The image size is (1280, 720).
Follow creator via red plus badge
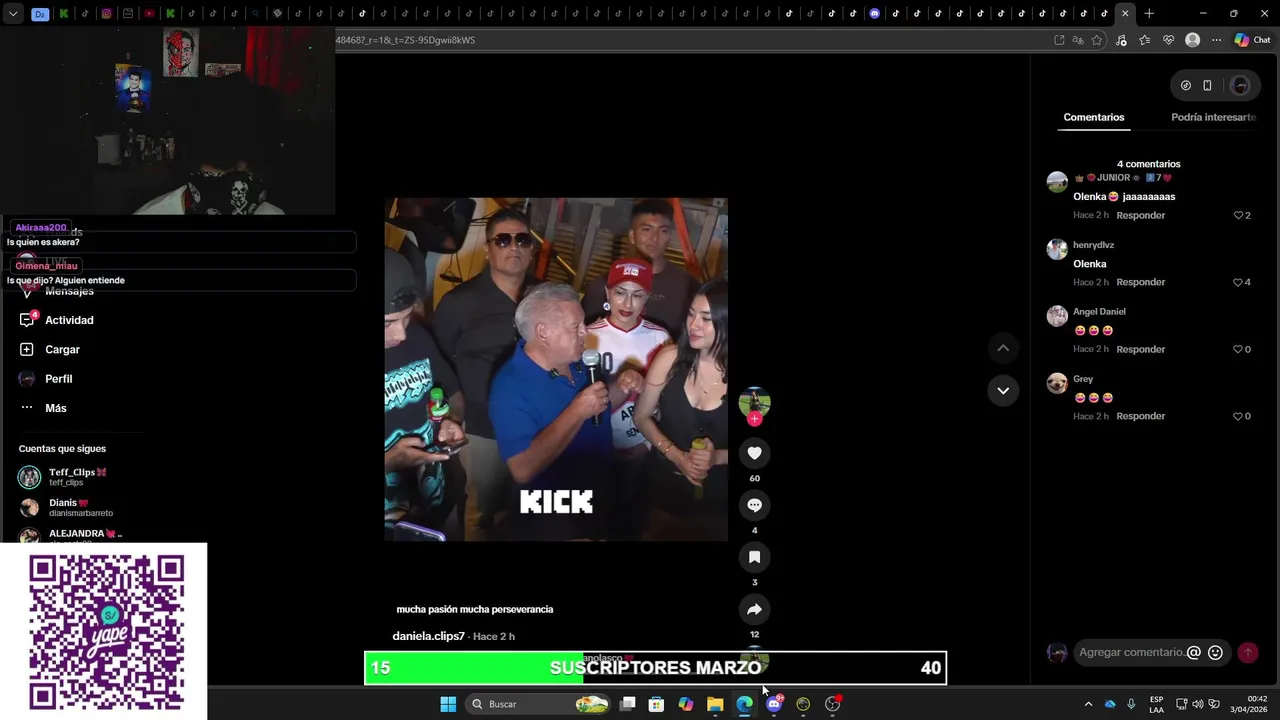(x=754, y=419)
